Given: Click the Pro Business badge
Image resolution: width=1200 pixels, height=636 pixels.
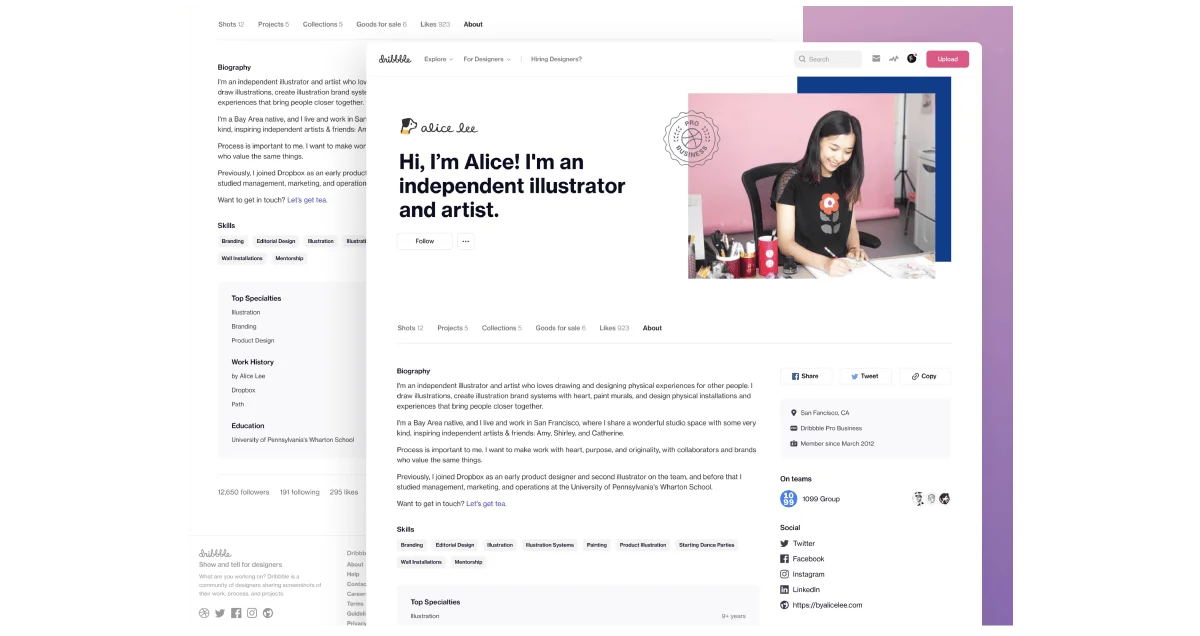Looking at the screenshot, I should coord(691,138).
